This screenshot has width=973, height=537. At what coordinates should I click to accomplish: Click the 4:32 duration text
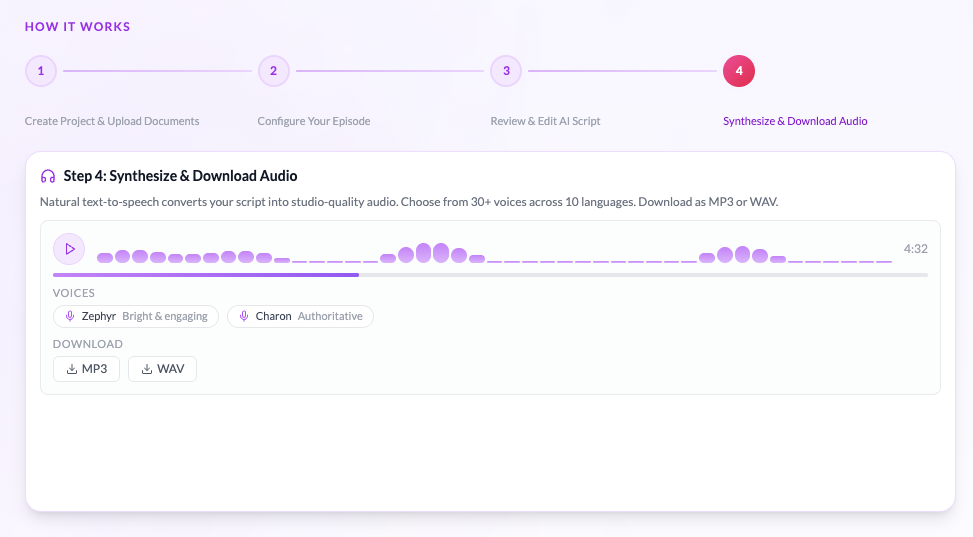click(915, 249)
